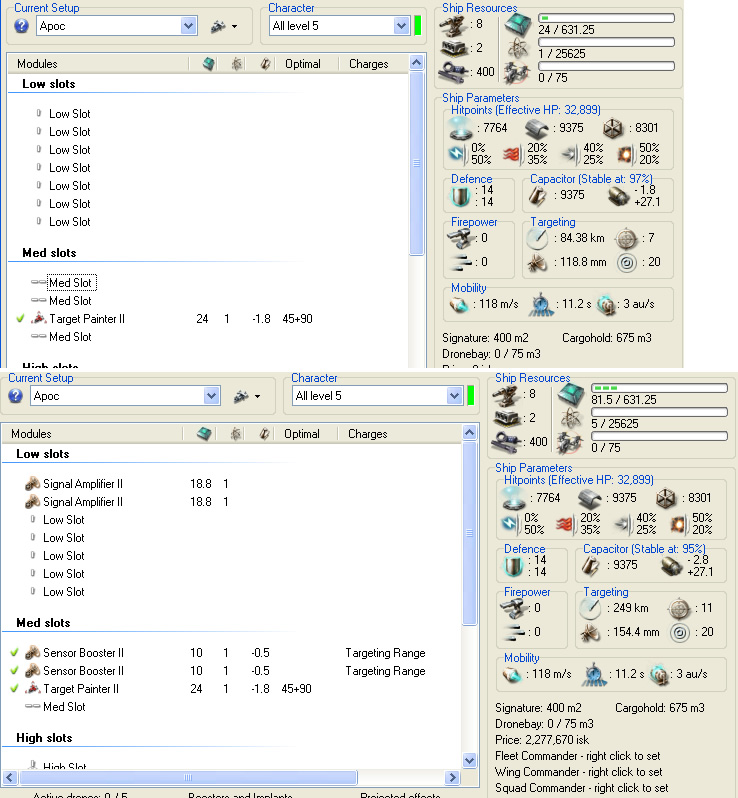Click second Sensor Booster II module icon
The width and height of the screenshot is (738, 798).
point(33,671)
